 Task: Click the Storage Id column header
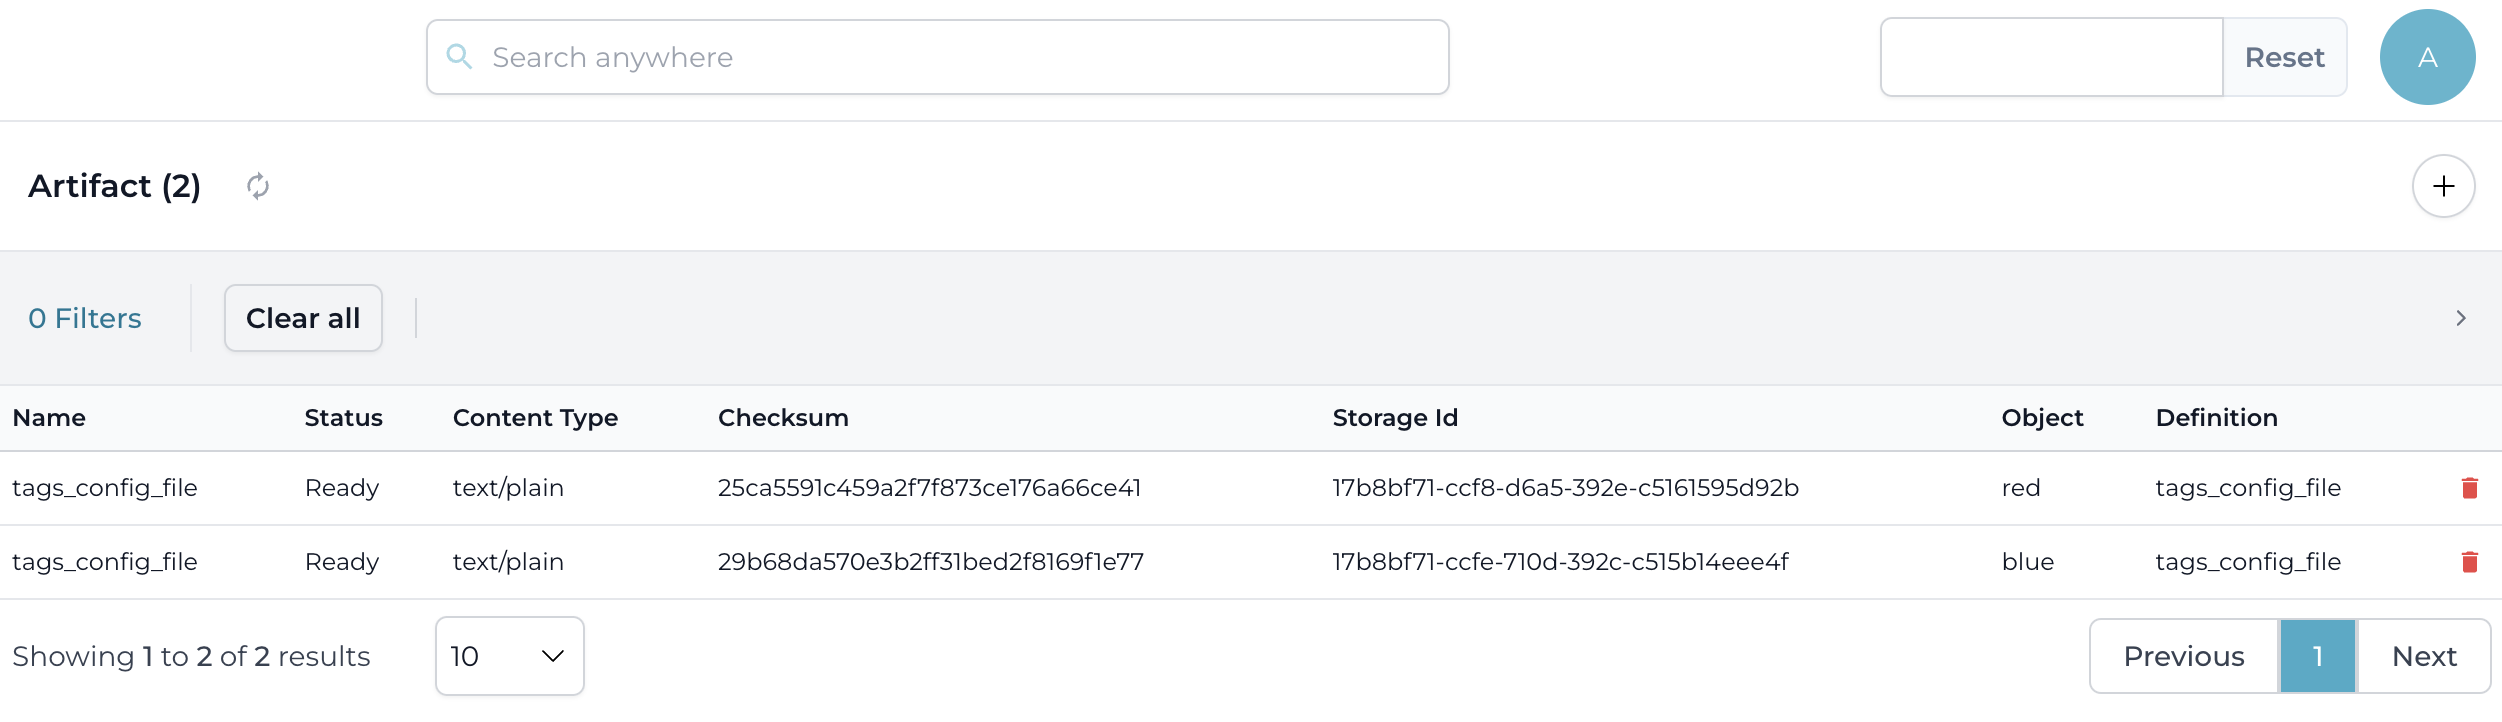pos(1395,418)
